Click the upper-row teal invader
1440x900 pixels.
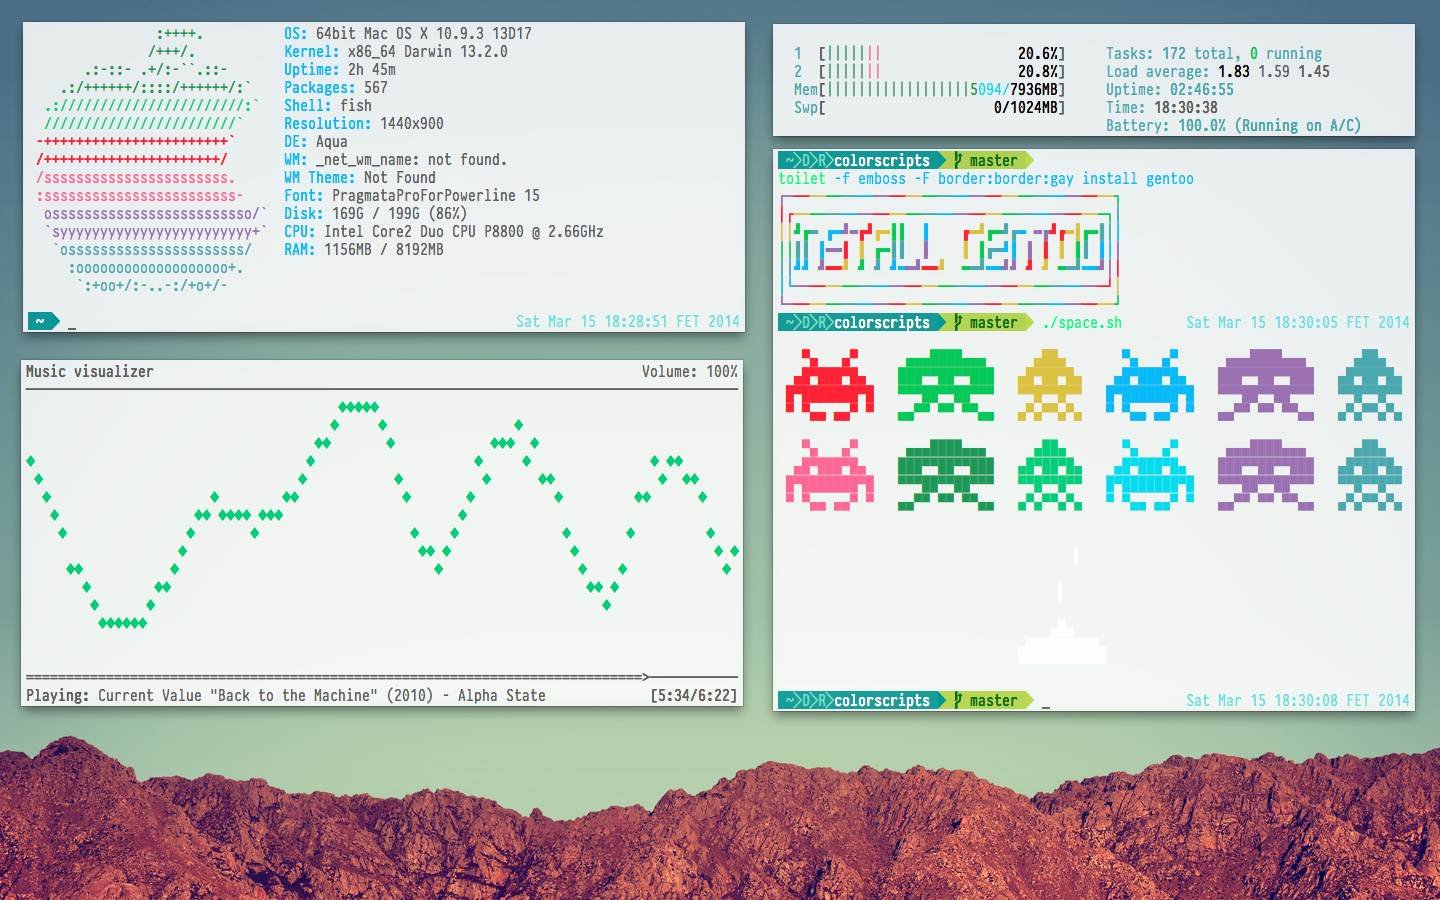pyautogui.click(x=1370, y=385)
